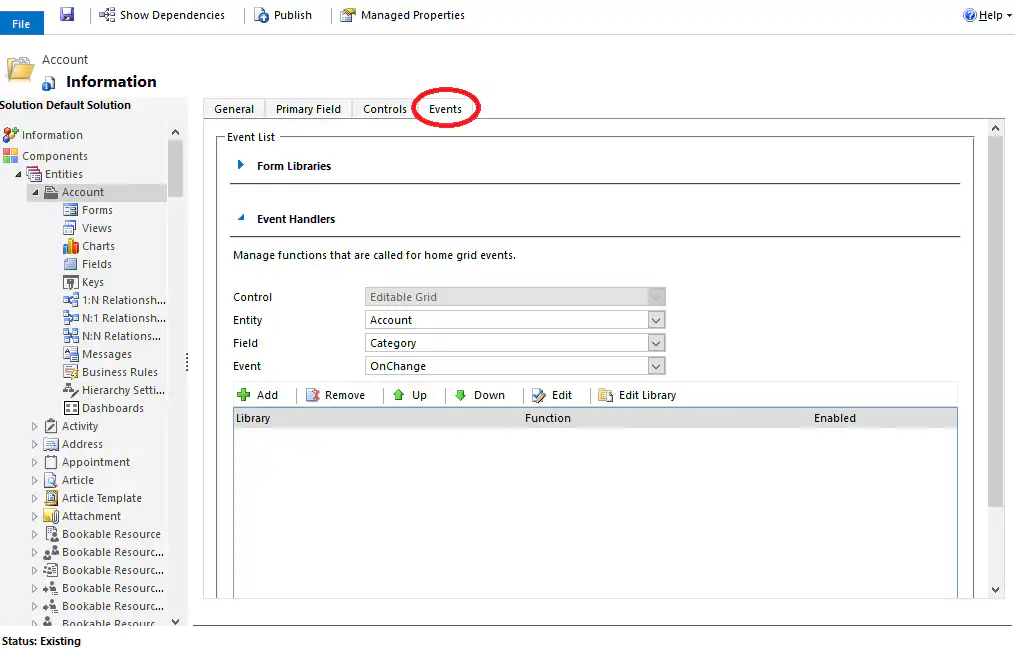Screen dimensions: 1015x649
Task: Click the Add button above the library list
Action: [257, 395]
